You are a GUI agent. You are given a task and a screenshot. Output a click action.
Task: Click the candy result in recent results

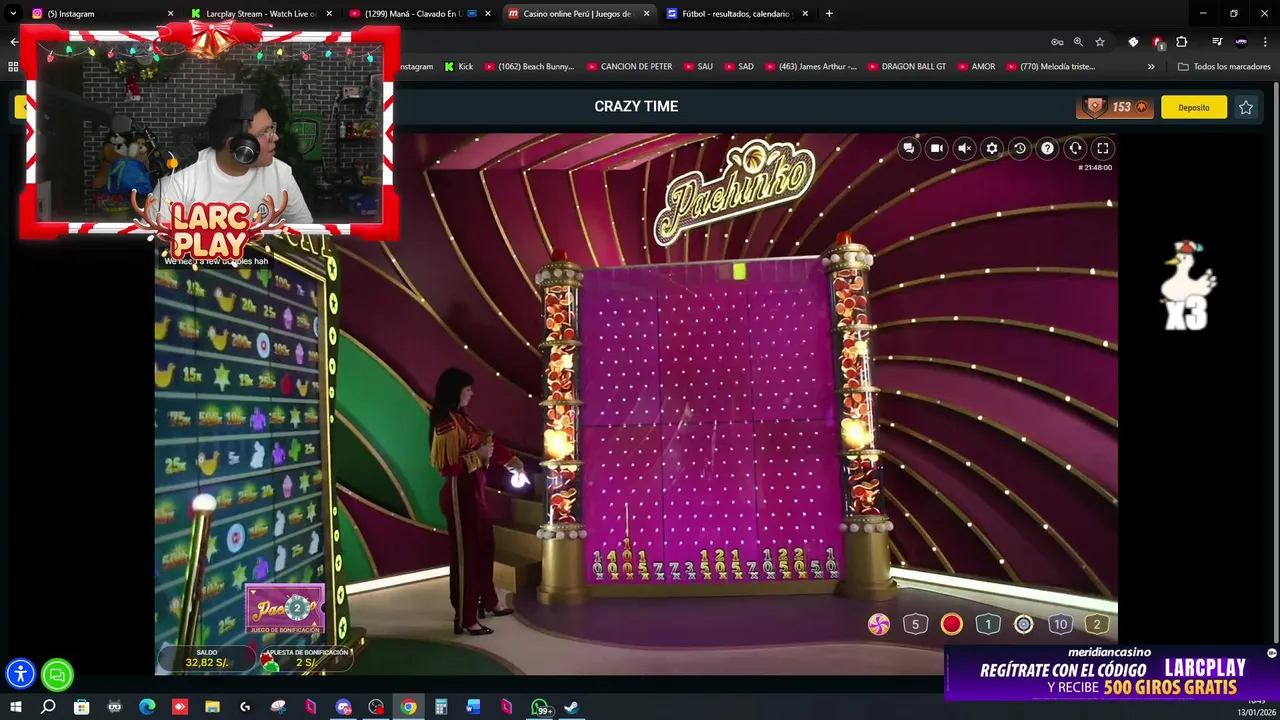point(879,624)
